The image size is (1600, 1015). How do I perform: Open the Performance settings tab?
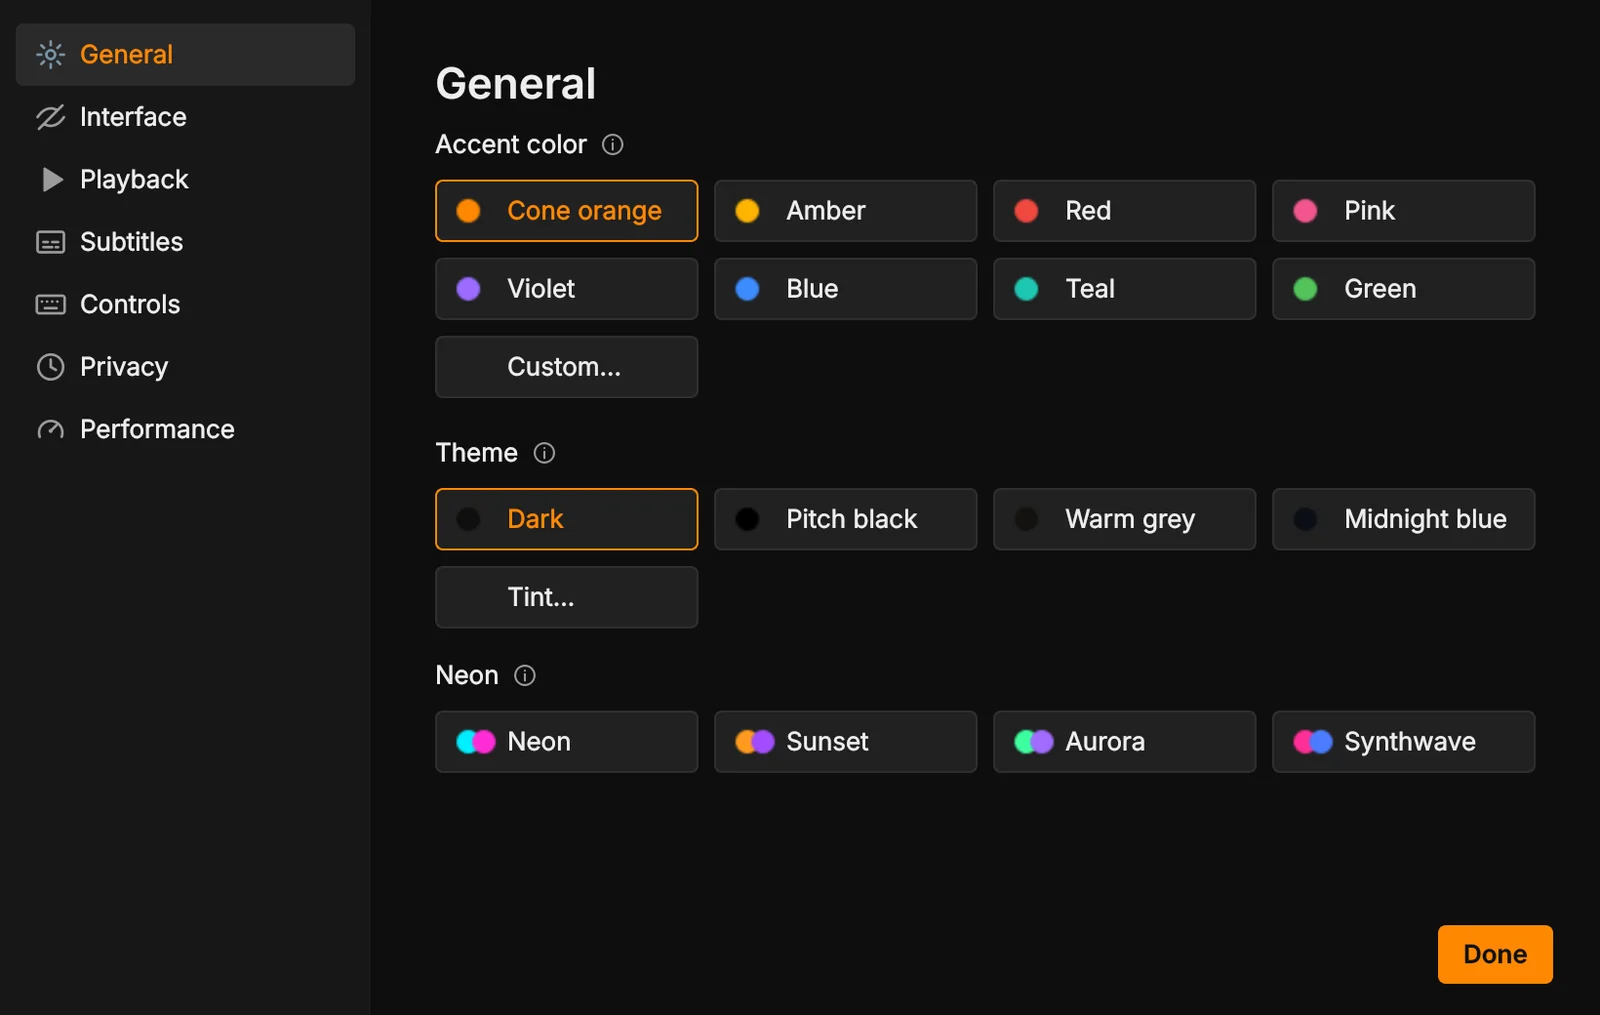coord(185,429)
